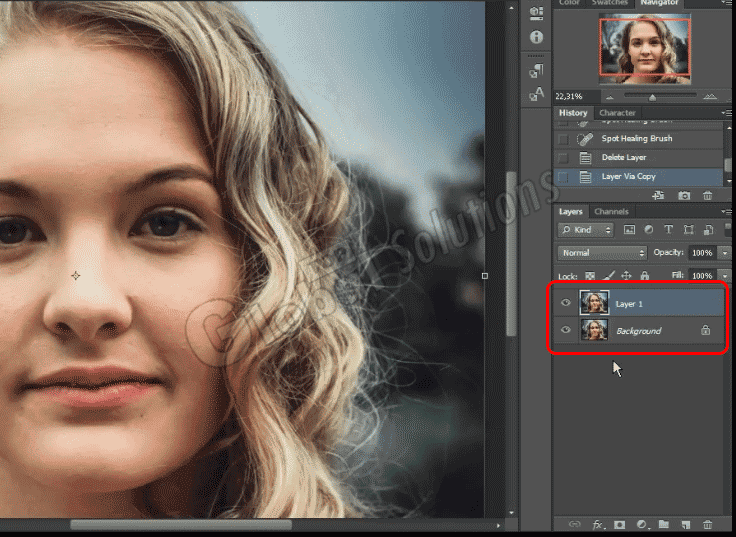Screen dimensions: 736x537
Task: Click the Navigator zoom percentage field 22,31%
Action: pos(577,96)
